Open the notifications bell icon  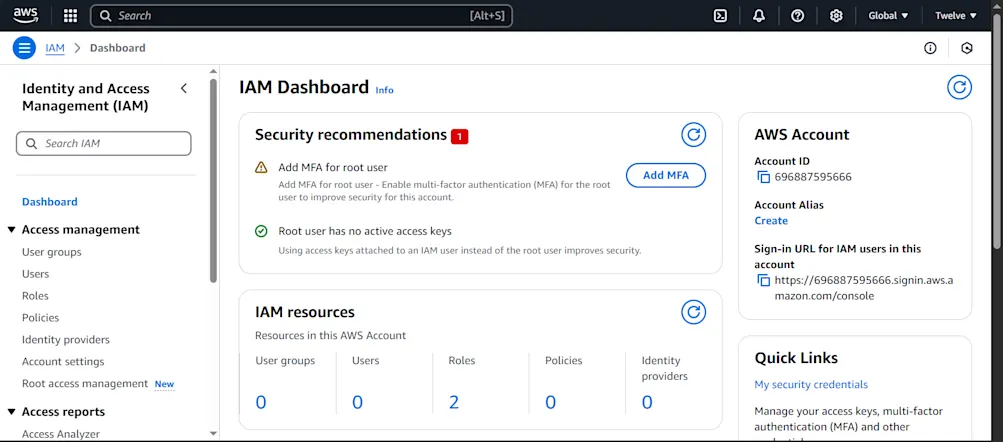(x=759, y=16)
